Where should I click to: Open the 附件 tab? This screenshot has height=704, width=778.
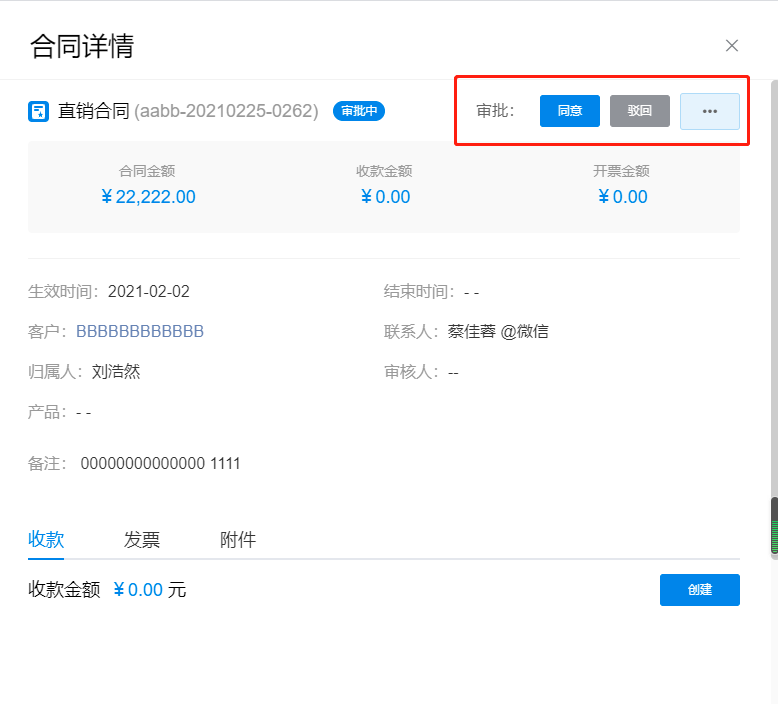pyautogui.click(x=238, y=540)
